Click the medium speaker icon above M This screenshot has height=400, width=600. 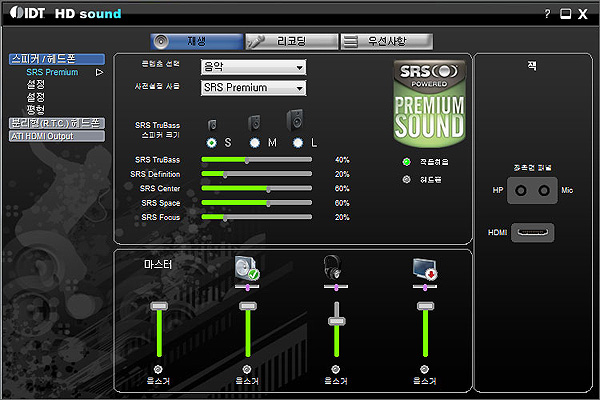(x=254, y=122)
